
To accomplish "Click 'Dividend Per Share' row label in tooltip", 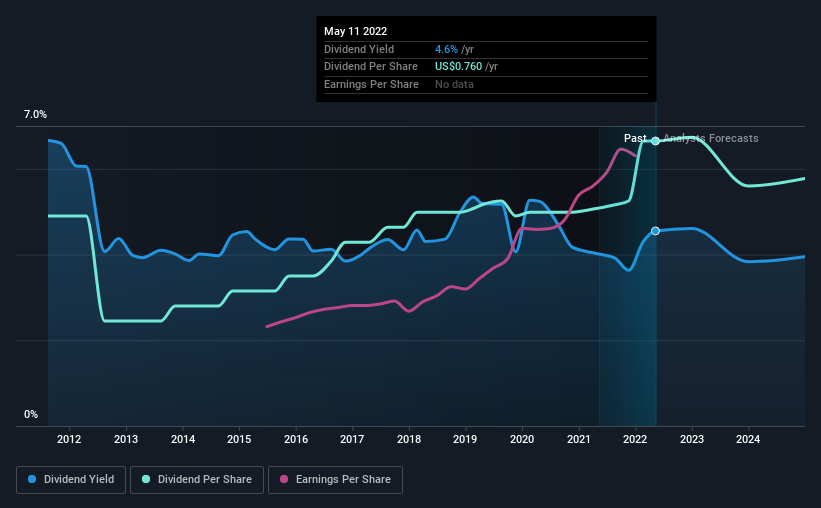I will (371, 67).
